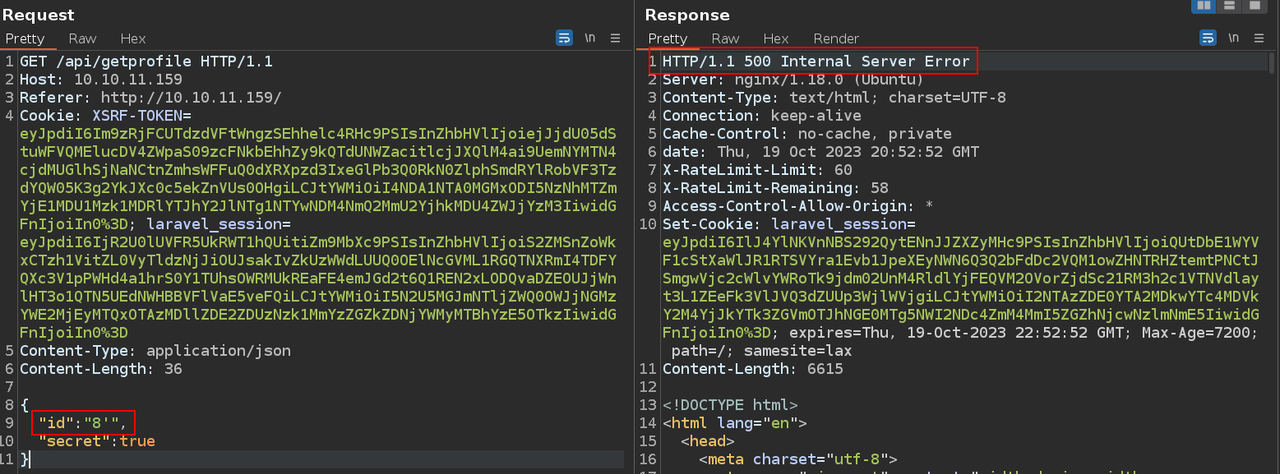Switch Response view to Pretty tab

[x=668, y=39]
